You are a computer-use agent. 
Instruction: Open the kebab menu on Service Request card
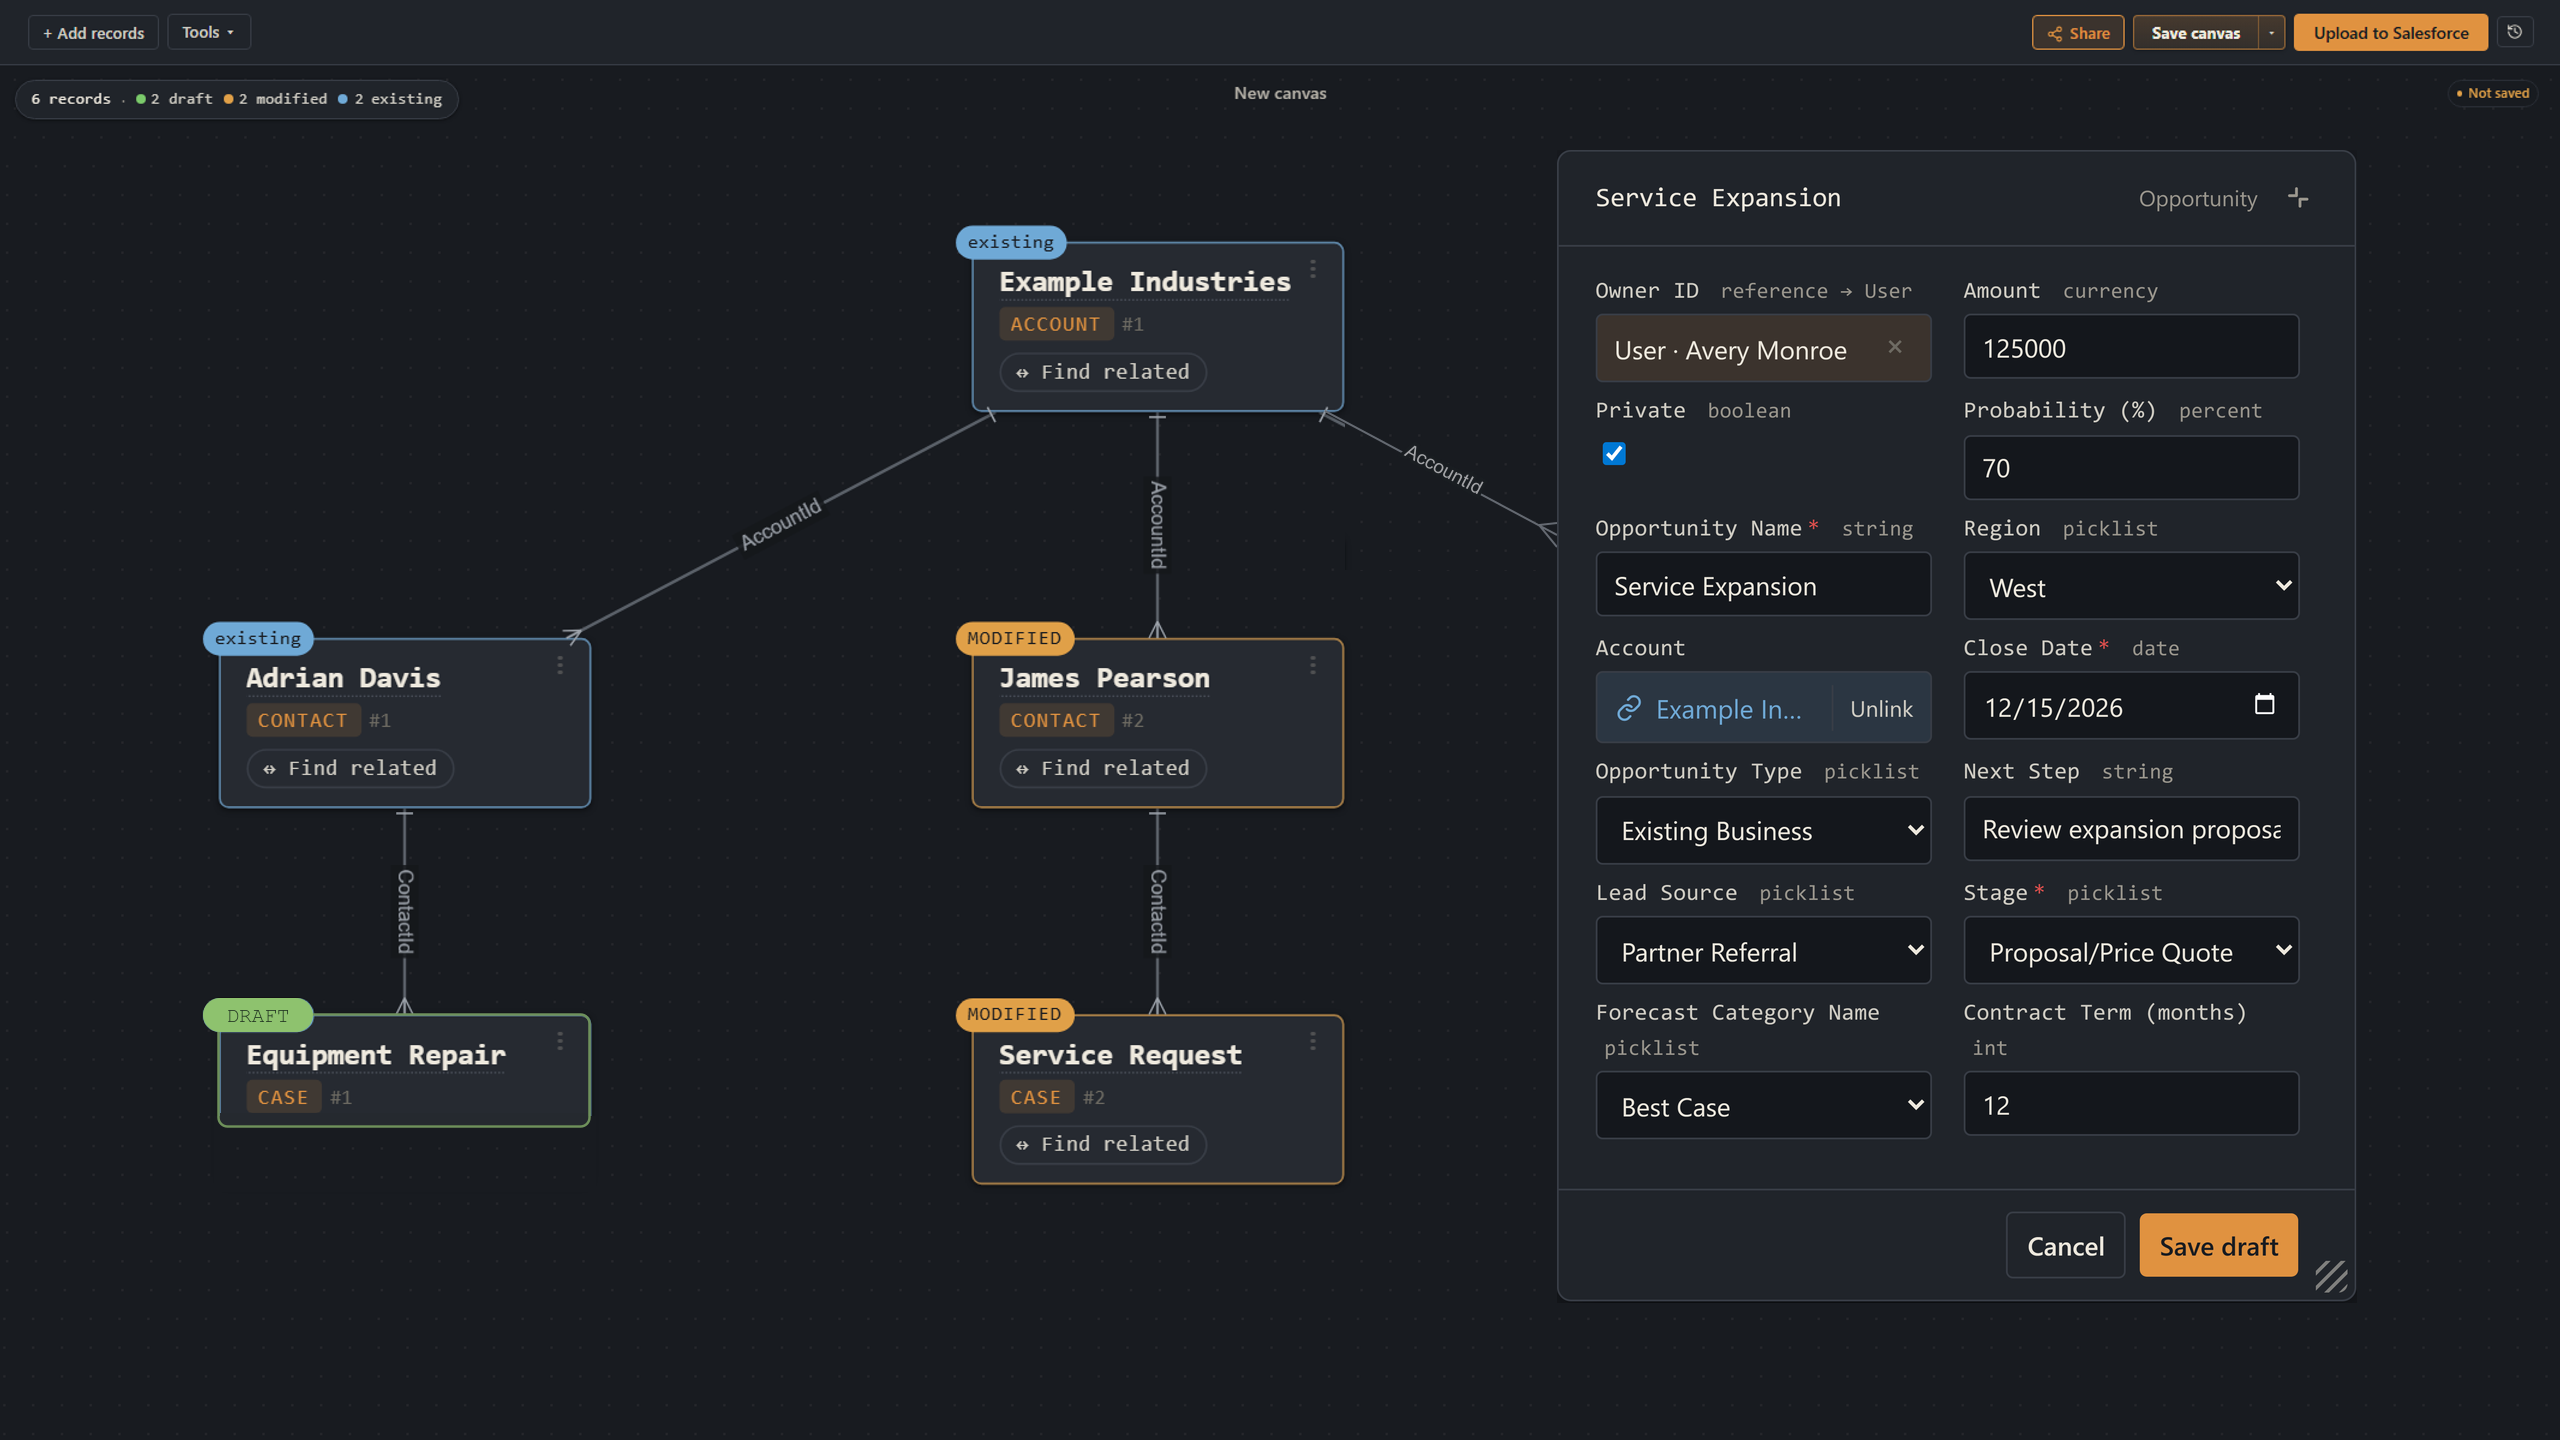pos(1313,1042)
